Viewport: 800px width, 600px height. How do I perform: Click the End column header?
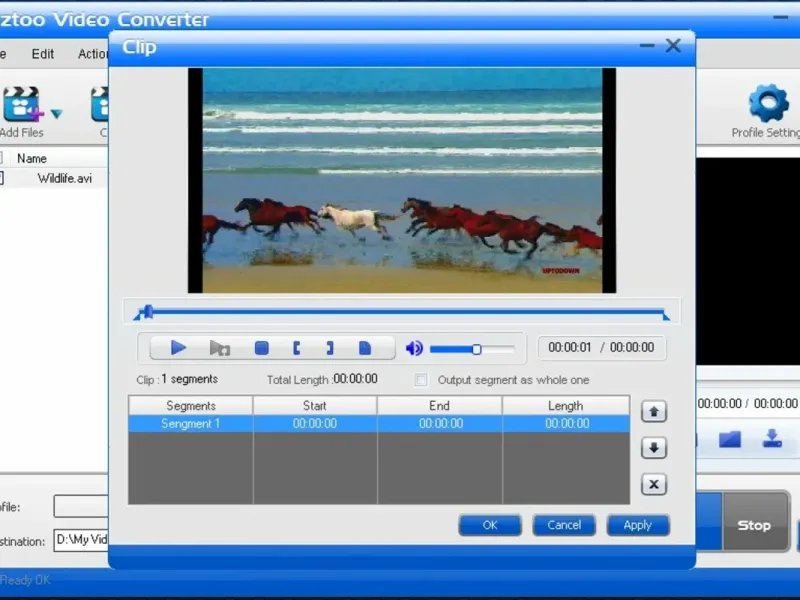pos(439,406)
